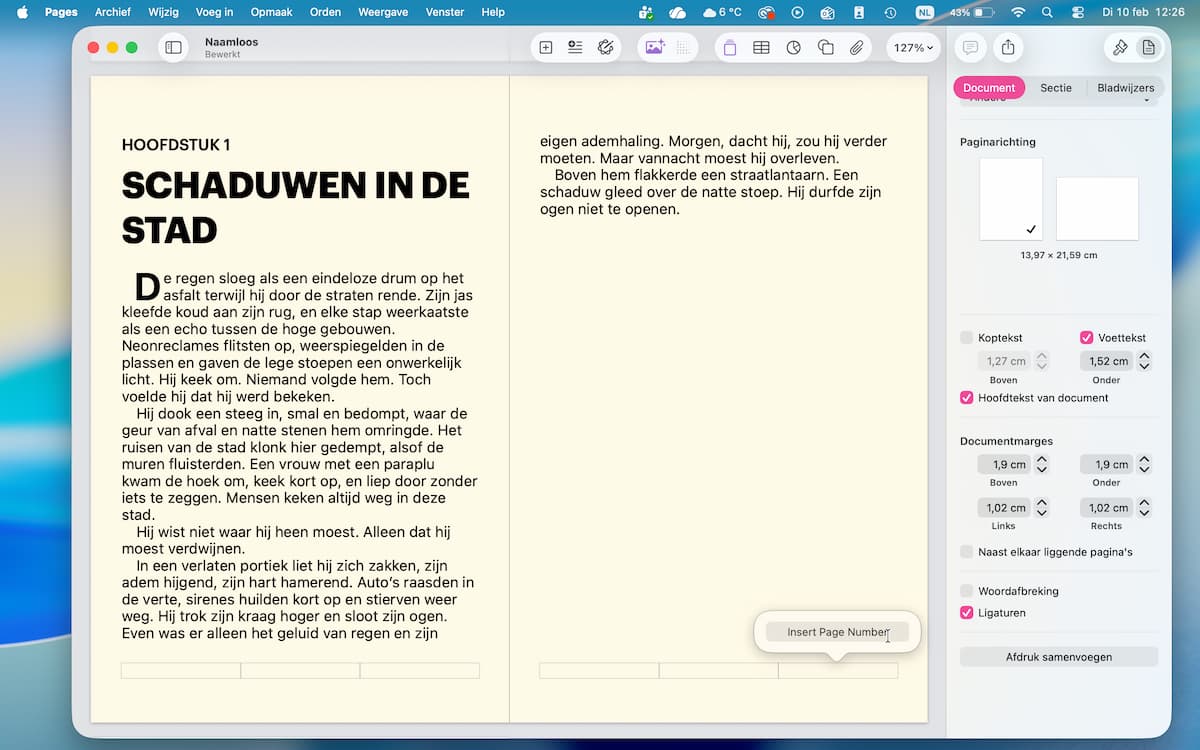Increase the Voettekst Onder distance stepper

1145,356
